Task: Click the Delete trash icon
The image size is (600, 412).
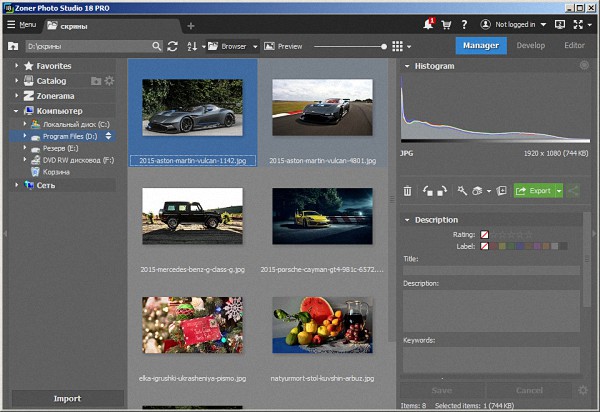Action: pos(408,191)
